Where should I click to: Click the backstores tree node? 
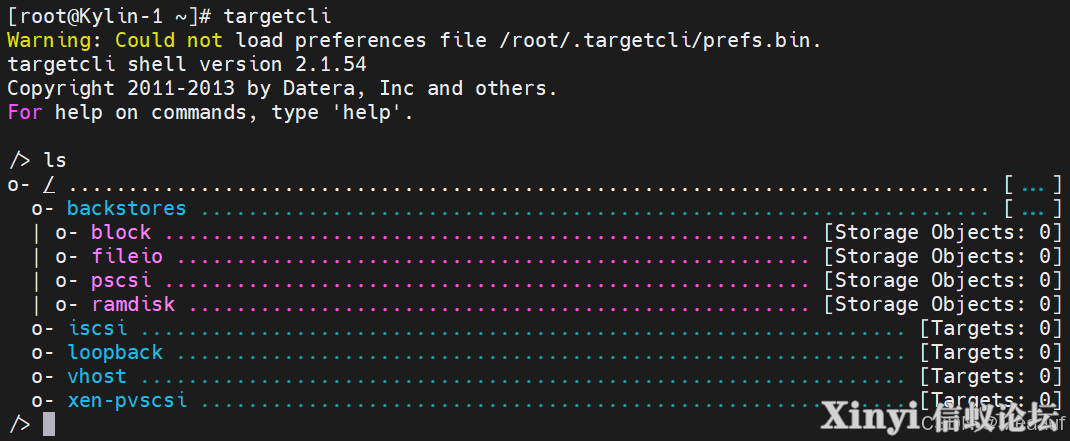click(x=126, y=208)
